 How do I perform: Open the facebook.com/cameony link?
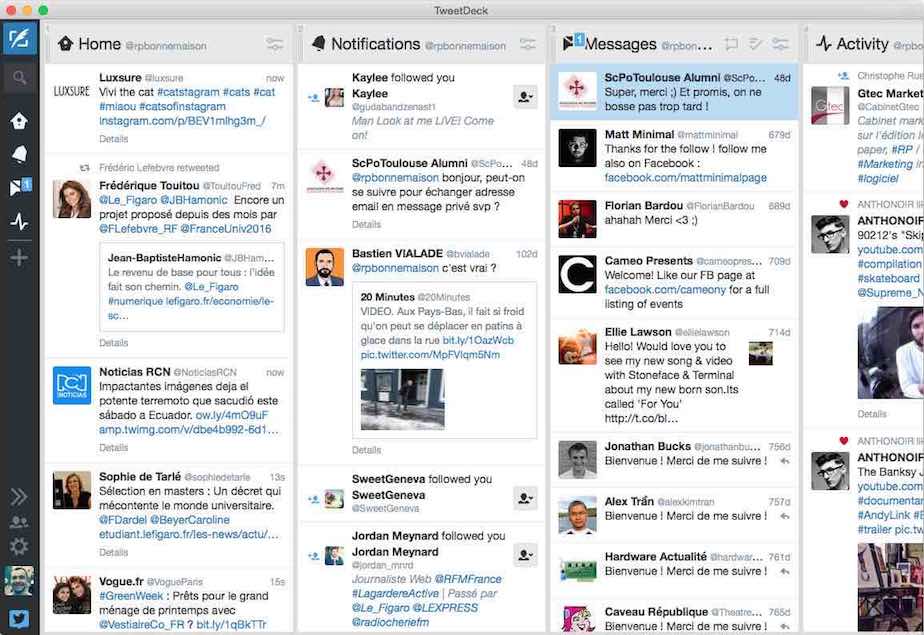pos(665,290)
